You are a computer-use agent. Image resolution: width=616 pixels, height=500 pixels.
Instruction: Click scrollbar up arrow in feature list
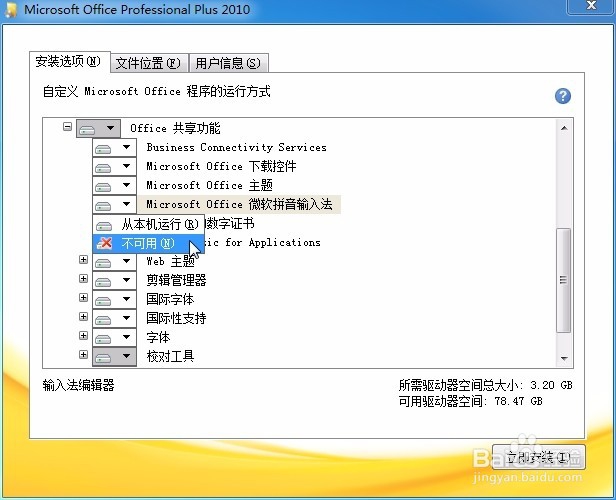click(x=564, y=128)
